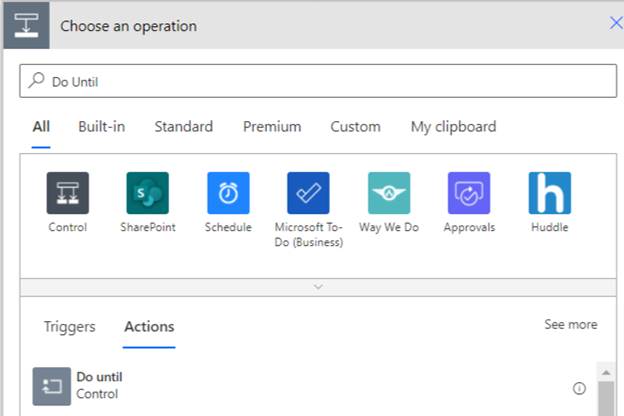Select the Way We Do connector
This screenshot has width=624, height=416.
coord(389,193)
